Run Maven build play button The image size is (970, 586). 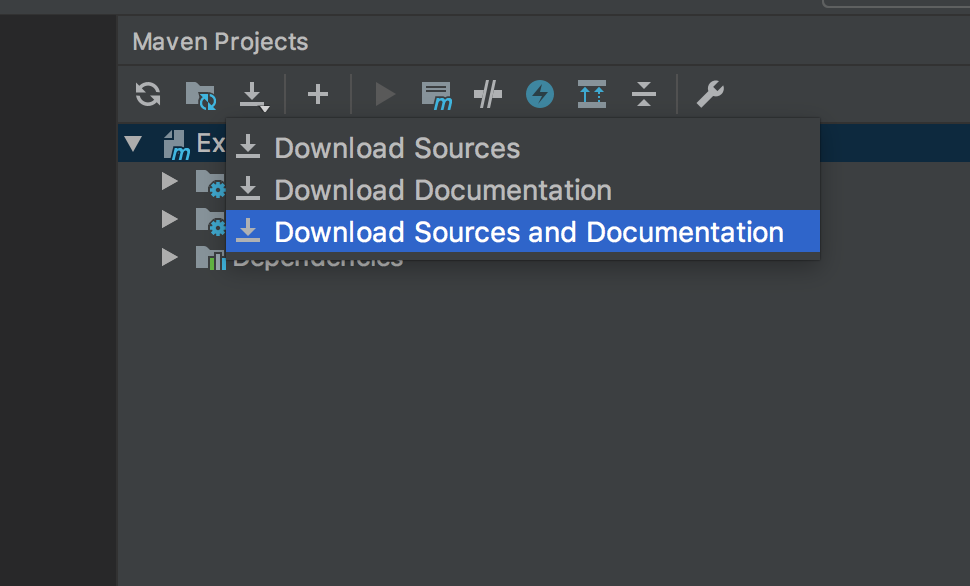[385, 95]
